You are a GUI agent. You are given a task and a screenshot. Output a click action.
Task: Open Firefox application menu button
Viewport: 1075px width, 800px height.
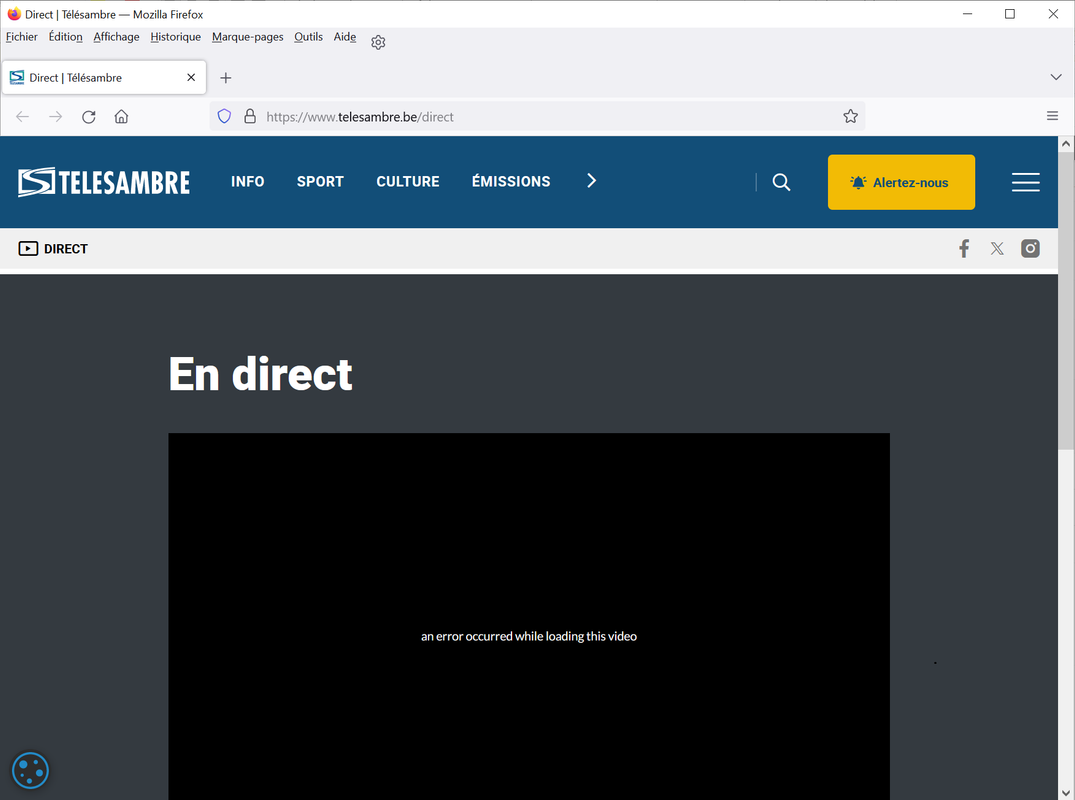(1052, 117)
